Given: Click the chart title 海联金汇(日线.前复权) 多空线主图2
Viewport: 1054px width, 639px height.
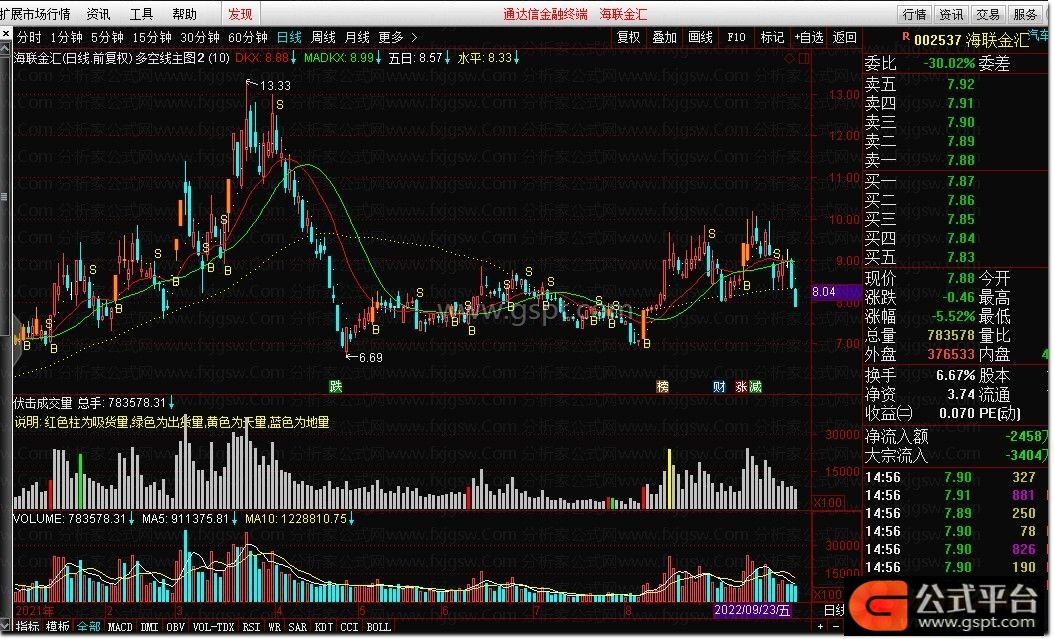Looking at the screenshot, I should [x=109, y=58].
